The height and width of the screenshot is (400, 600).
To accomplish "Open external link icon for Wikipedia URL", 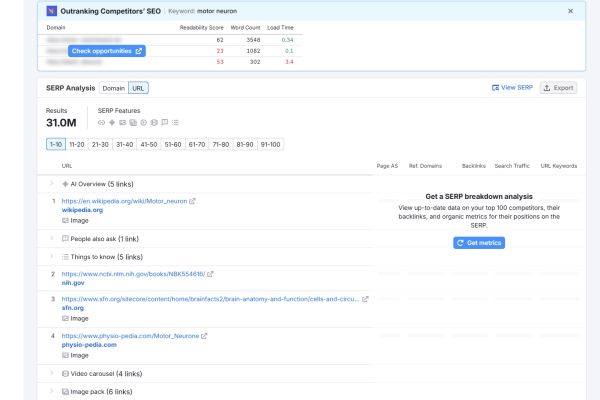I will tap(193, 201).
